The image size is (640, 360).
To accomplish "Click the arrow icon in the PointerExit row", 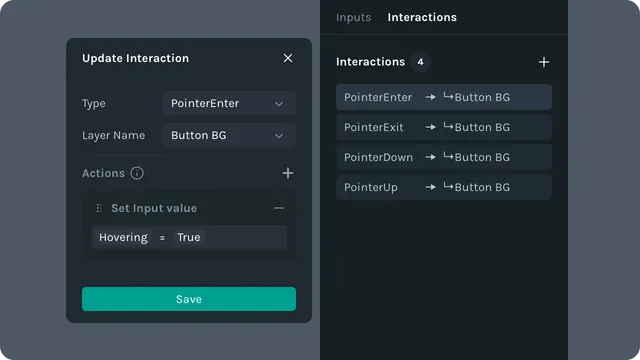I will click(430, 127).
